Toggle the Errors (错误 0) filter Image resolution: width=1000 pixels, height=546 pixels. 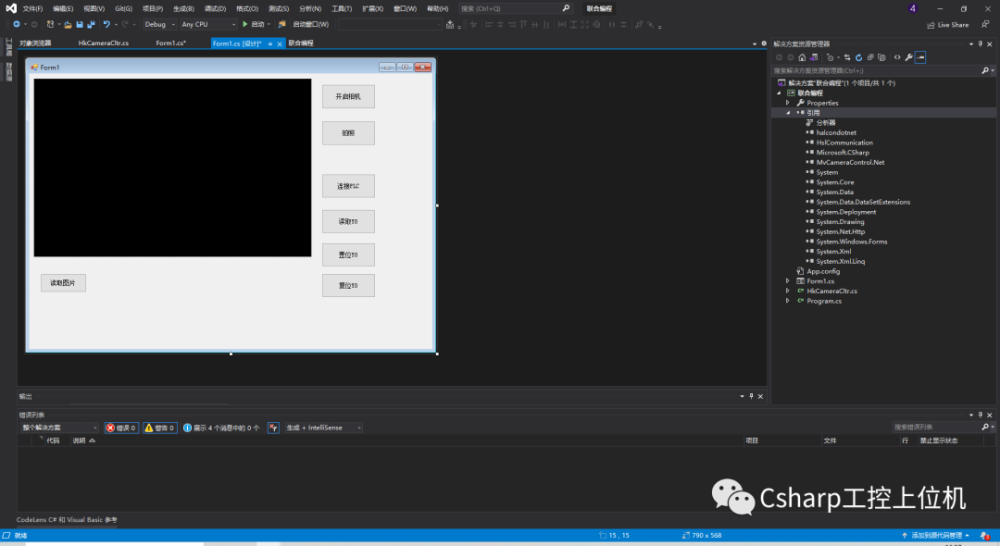122,428
